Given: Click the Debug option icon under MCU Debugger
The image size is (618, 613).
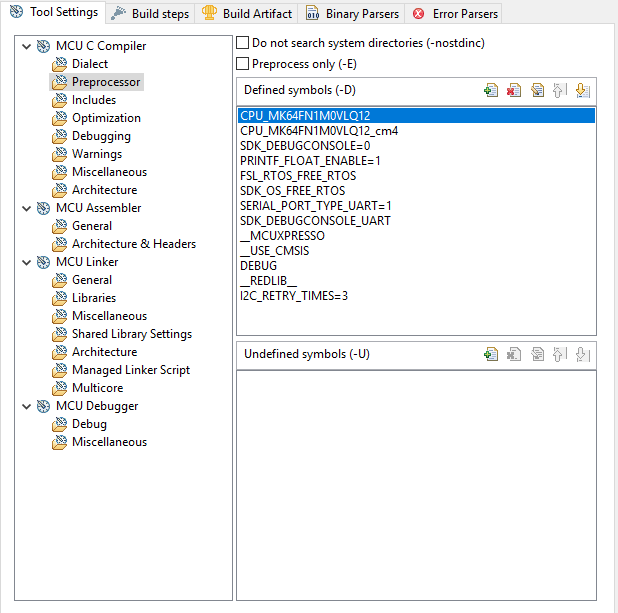Looking at the screenshot, I should [x=60, y=424].
